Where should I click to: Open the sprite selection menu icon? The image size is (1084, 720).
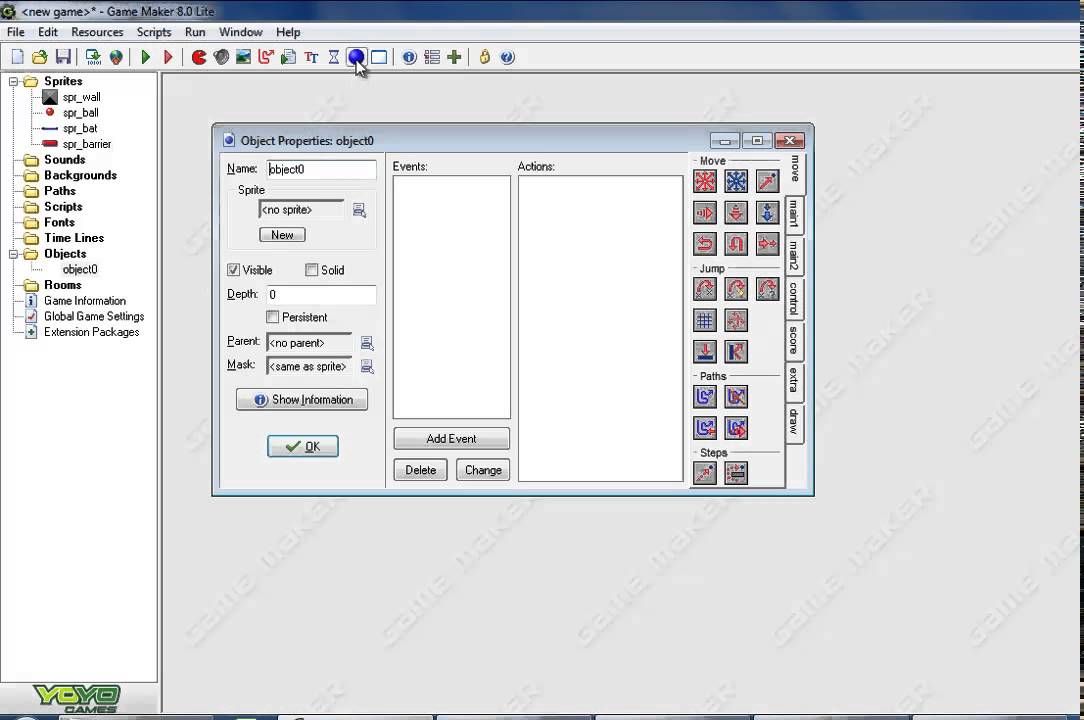[x=359, y=210]
